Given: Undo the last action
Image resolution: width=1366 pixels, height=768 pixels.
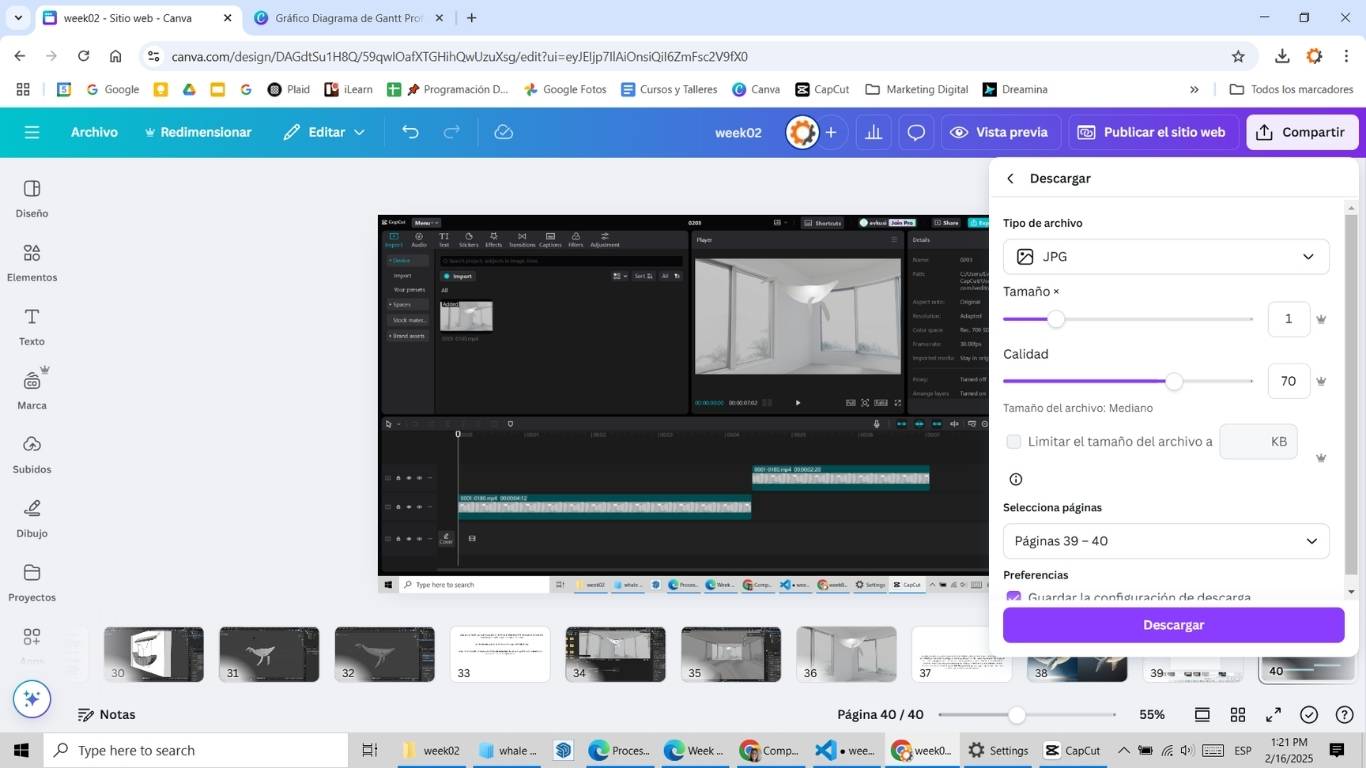Looking at the screenshot, I should click(410, 132).
